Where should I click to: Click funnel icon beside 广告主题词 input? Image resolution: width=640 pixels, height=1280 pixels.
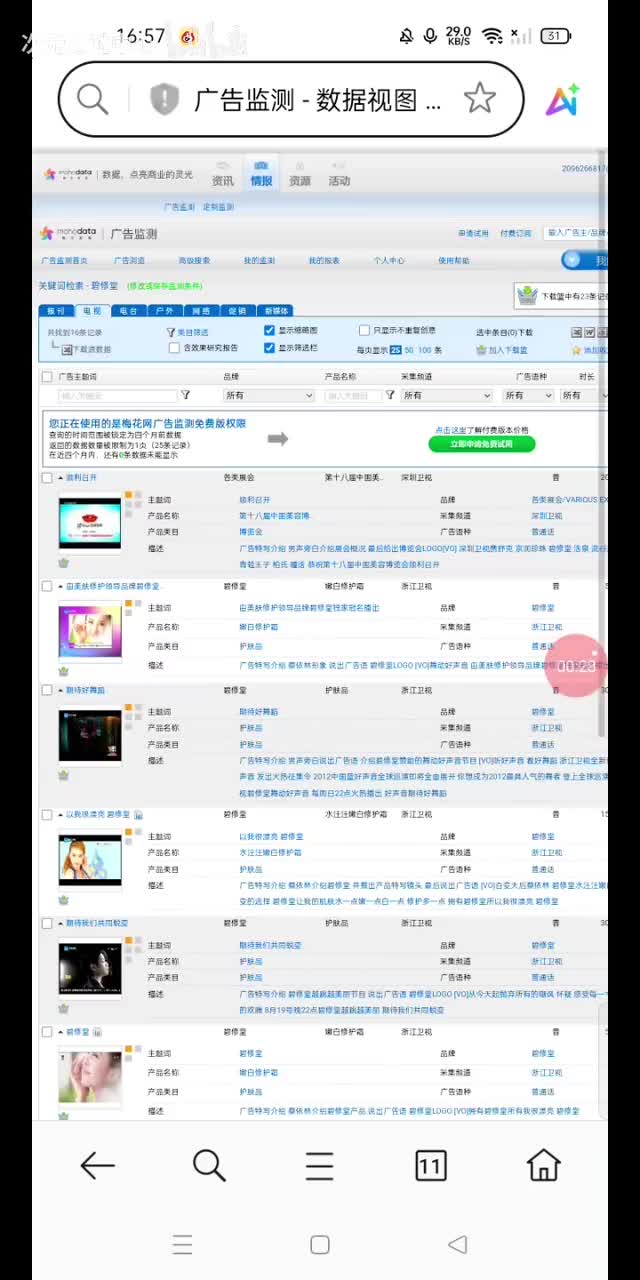click(185, 395)
